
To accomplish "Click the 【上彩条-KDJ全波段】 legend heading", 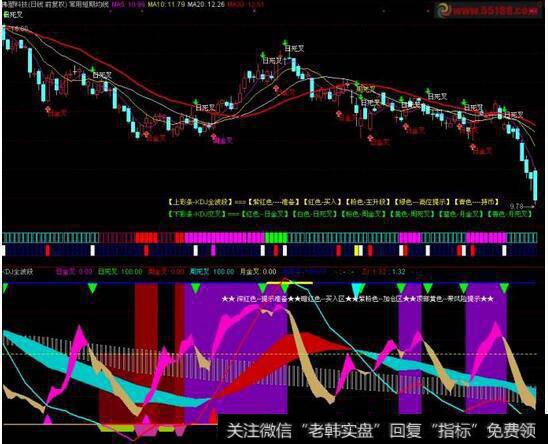I will click(200, 202).
